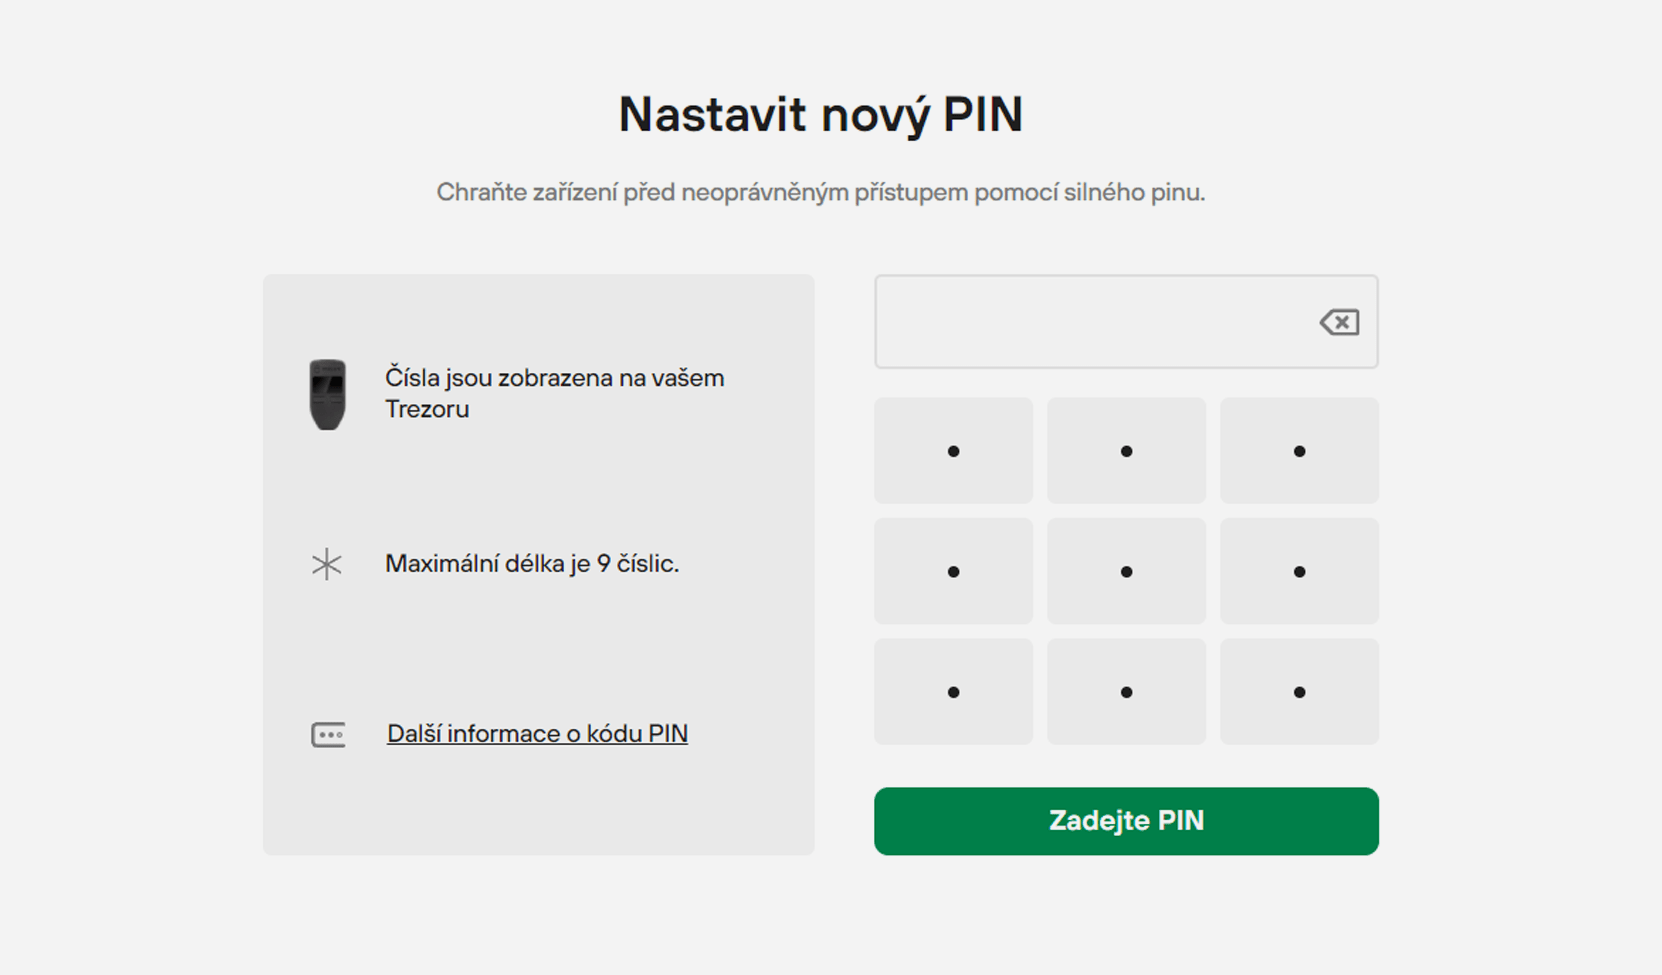Select the top-middle PIN pad dot
Image resolution: width=1662 pixels, height=975 pixels.
tap(1126, 451)
